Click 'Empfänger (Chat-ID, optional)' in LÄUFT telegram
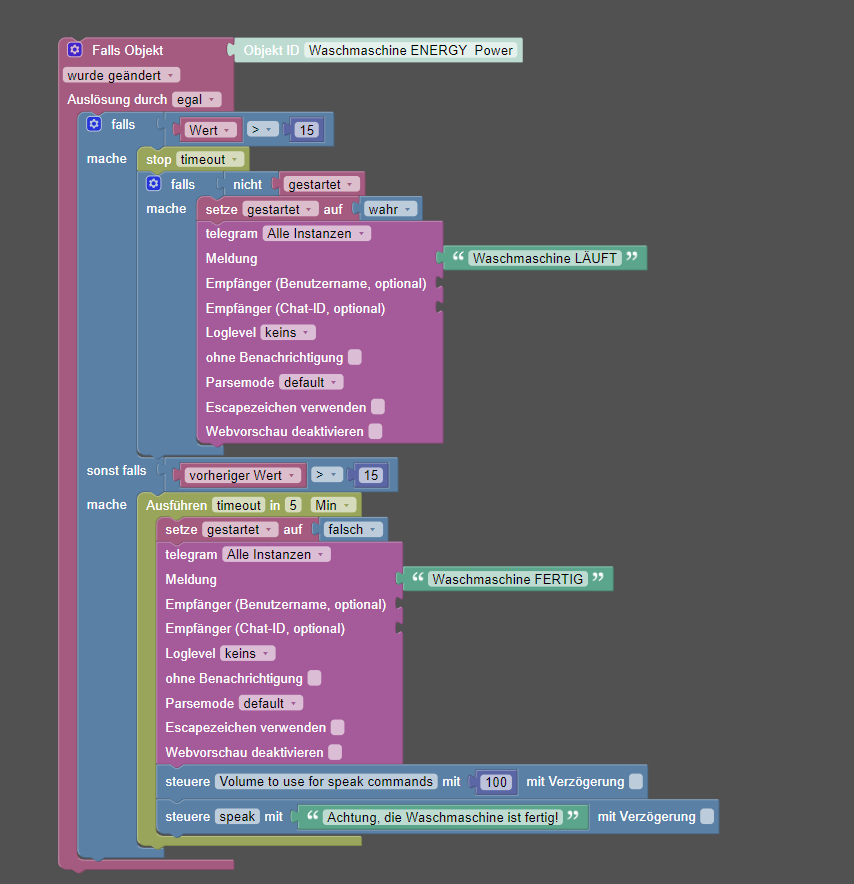 pyautogui.click(x=295, y=308)
